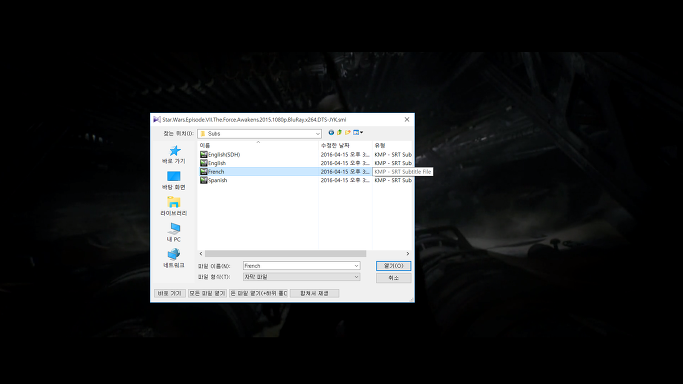
Task: Expand the Subs look-in location dropdown
Action: tap(318, 134)
